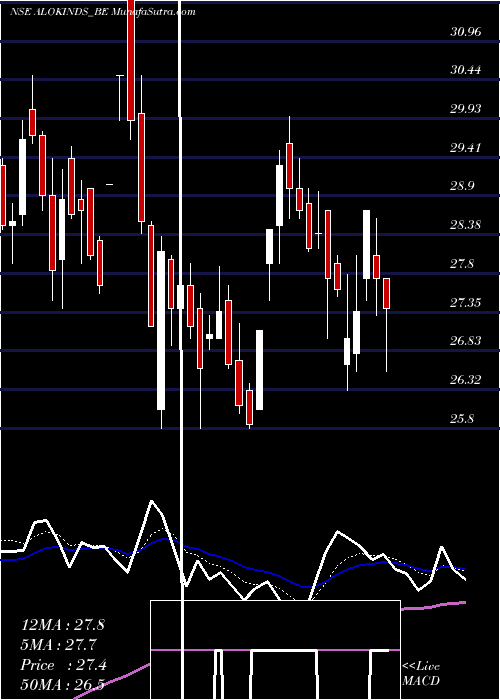Click the 25.8 price axis label
The height and width of the screenshot is (700, 500).
(x=462, y=420)
